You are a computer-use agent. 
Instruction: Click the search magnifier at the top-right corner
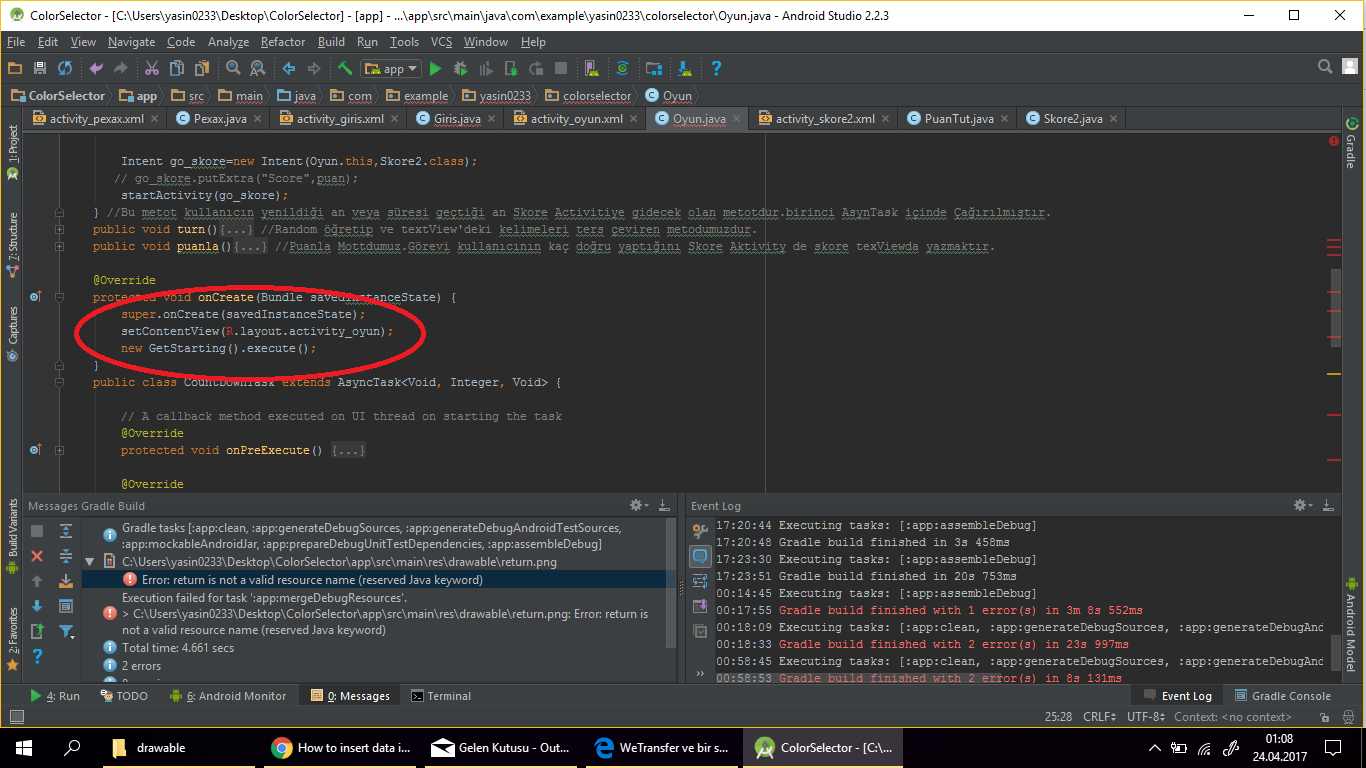(1325, 67)
